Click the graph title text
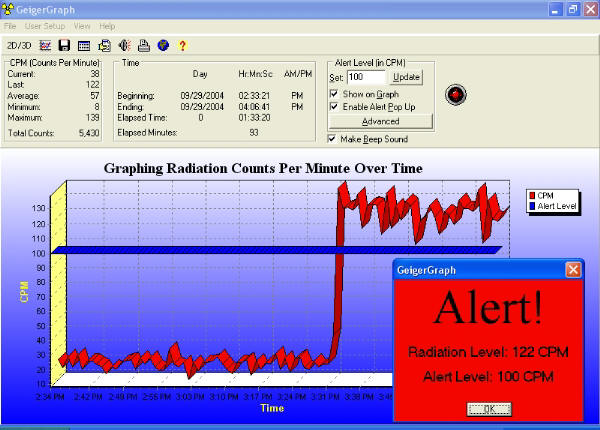 point(263,168)
